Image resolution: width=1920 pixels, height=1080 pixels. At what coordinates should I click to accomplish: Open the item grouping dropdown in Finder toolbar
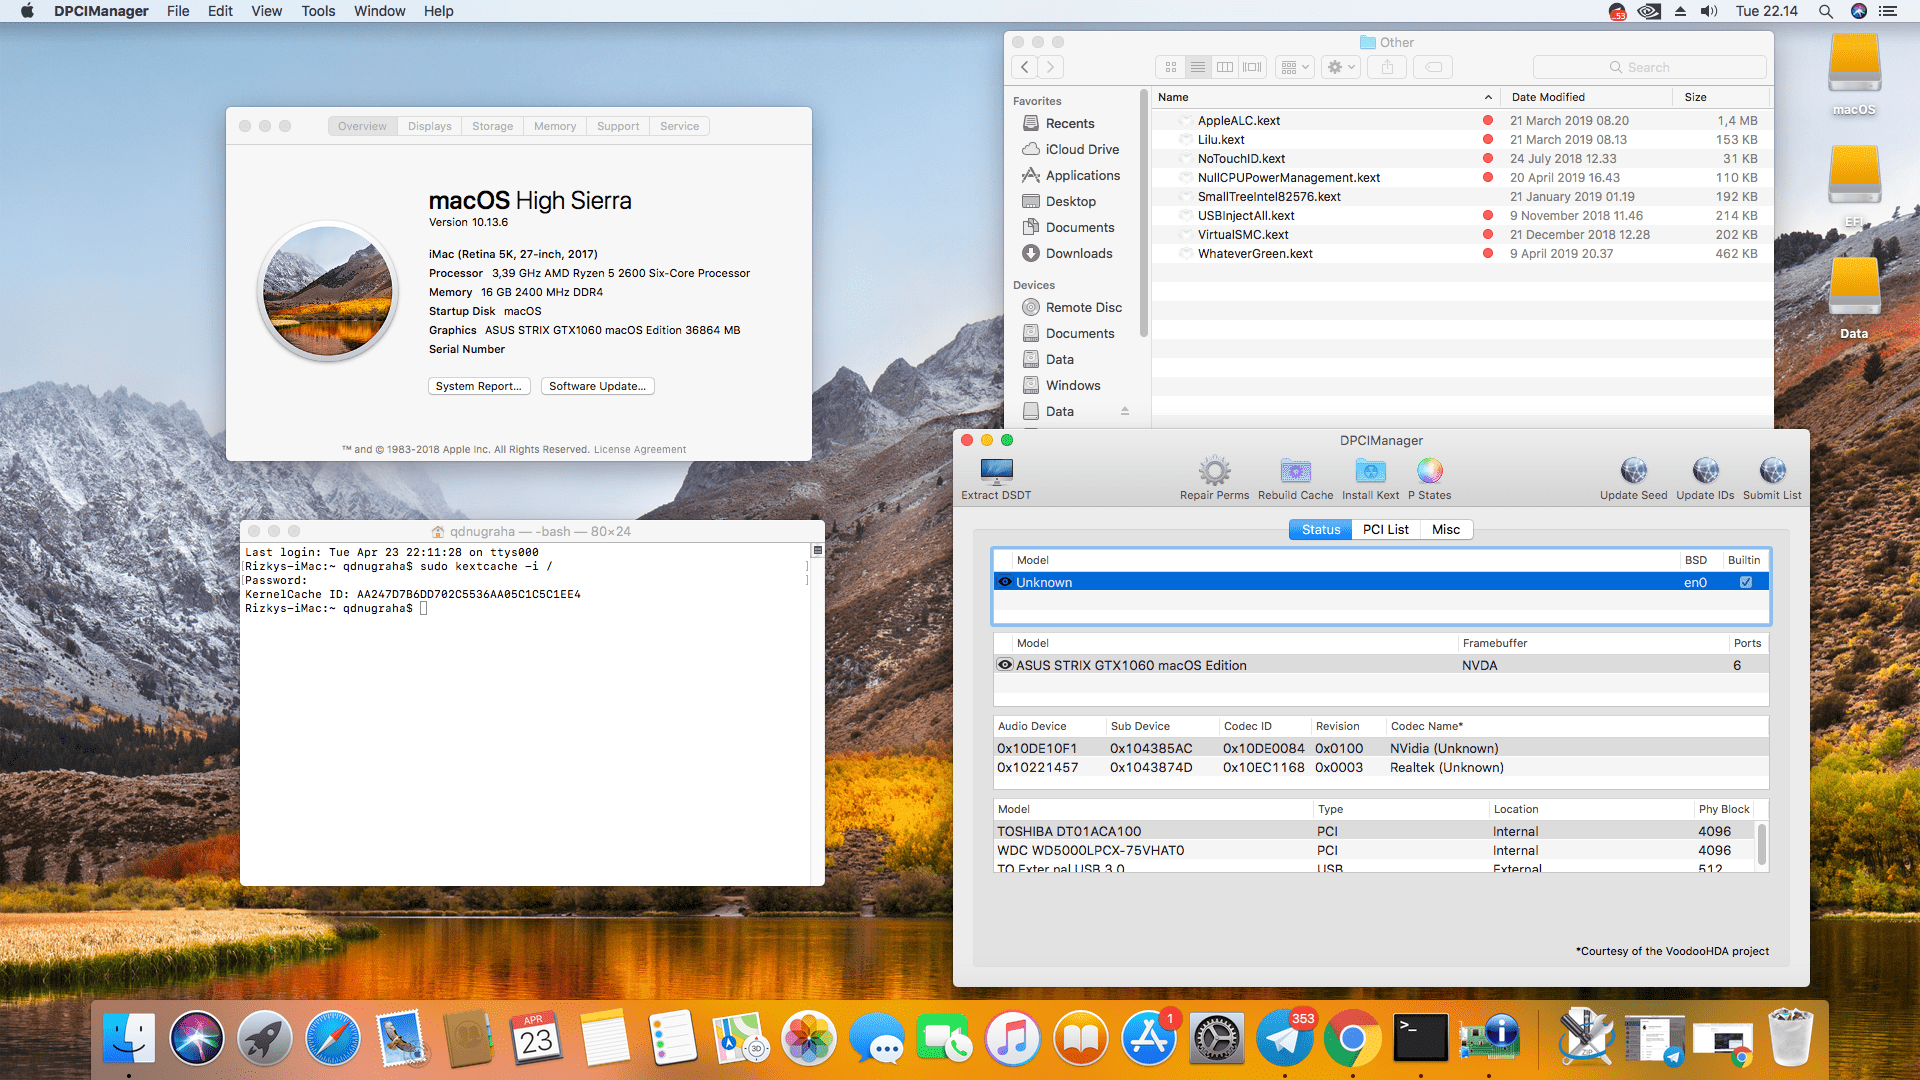pos(1293,67)
